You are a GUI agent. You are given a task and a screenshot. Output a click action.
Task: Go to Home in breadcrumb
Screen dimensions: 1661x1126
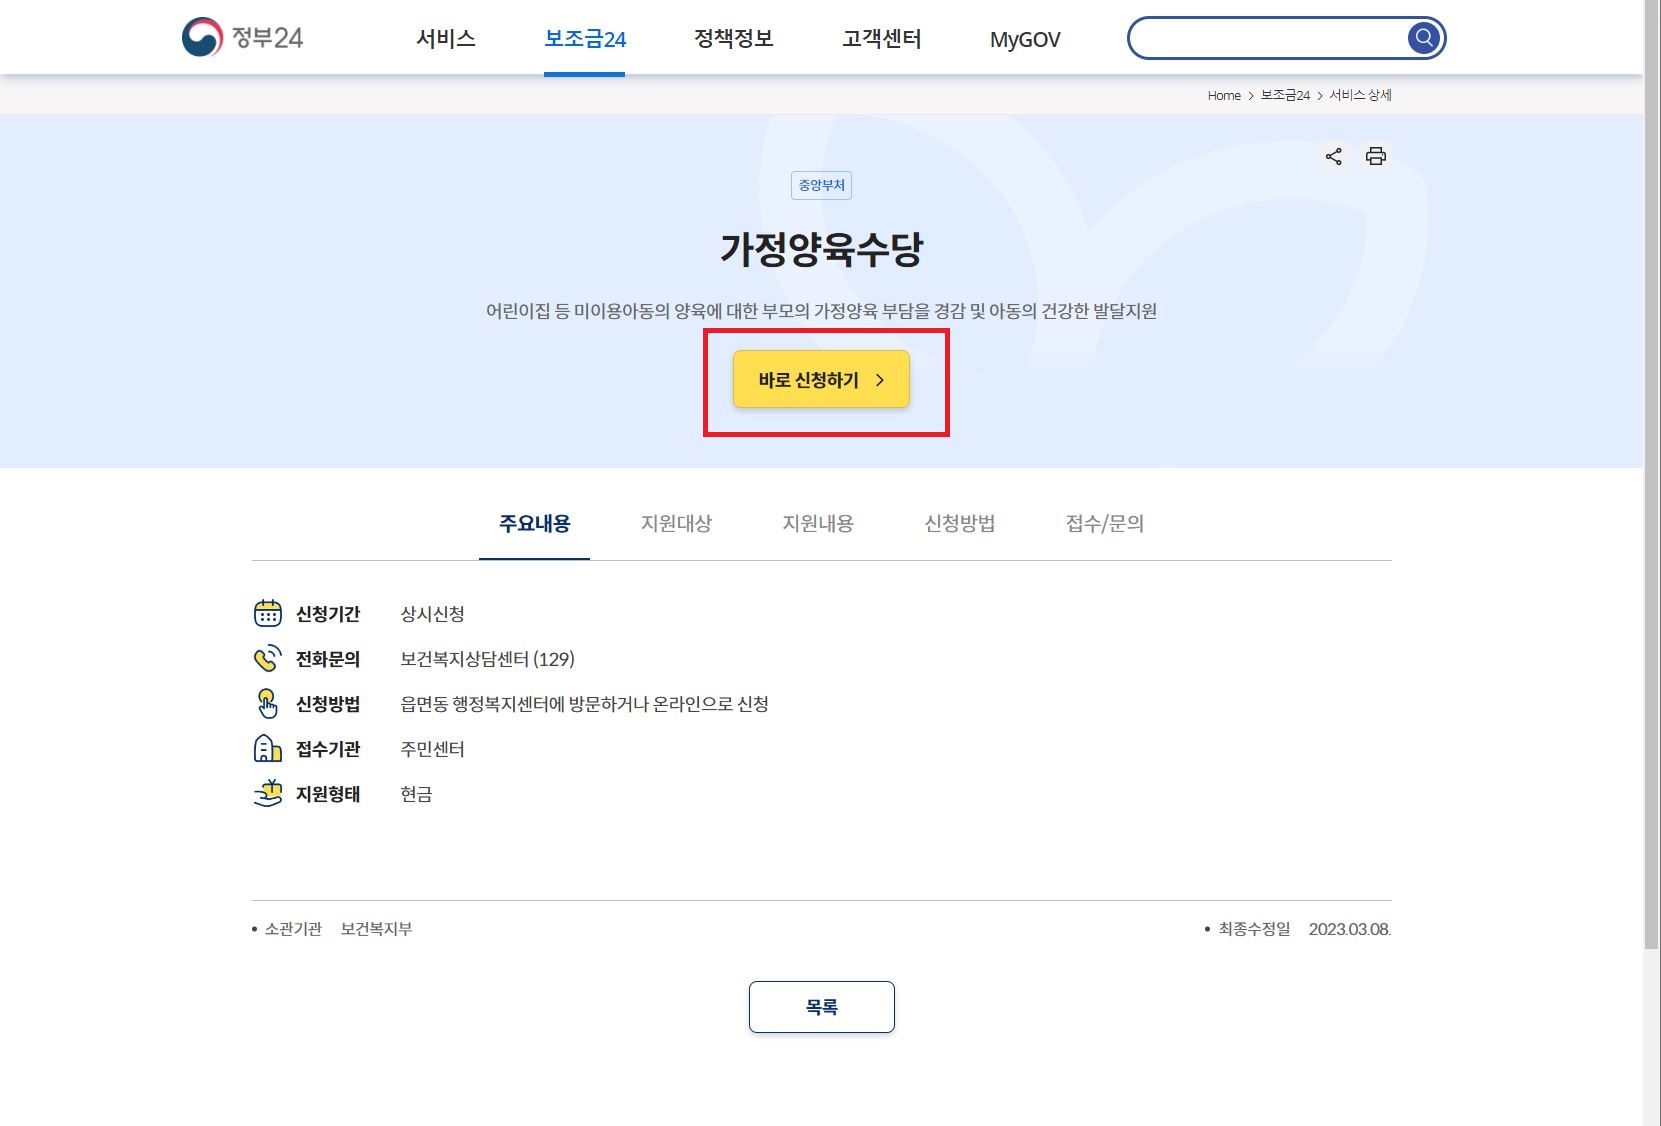pyautogui.click(x=1224, y=95)
